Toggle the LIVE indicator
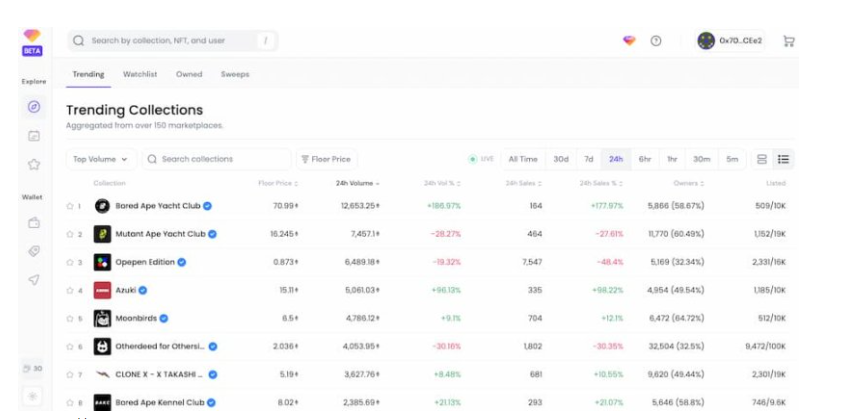The image size is (850, 419). [481, 159]
